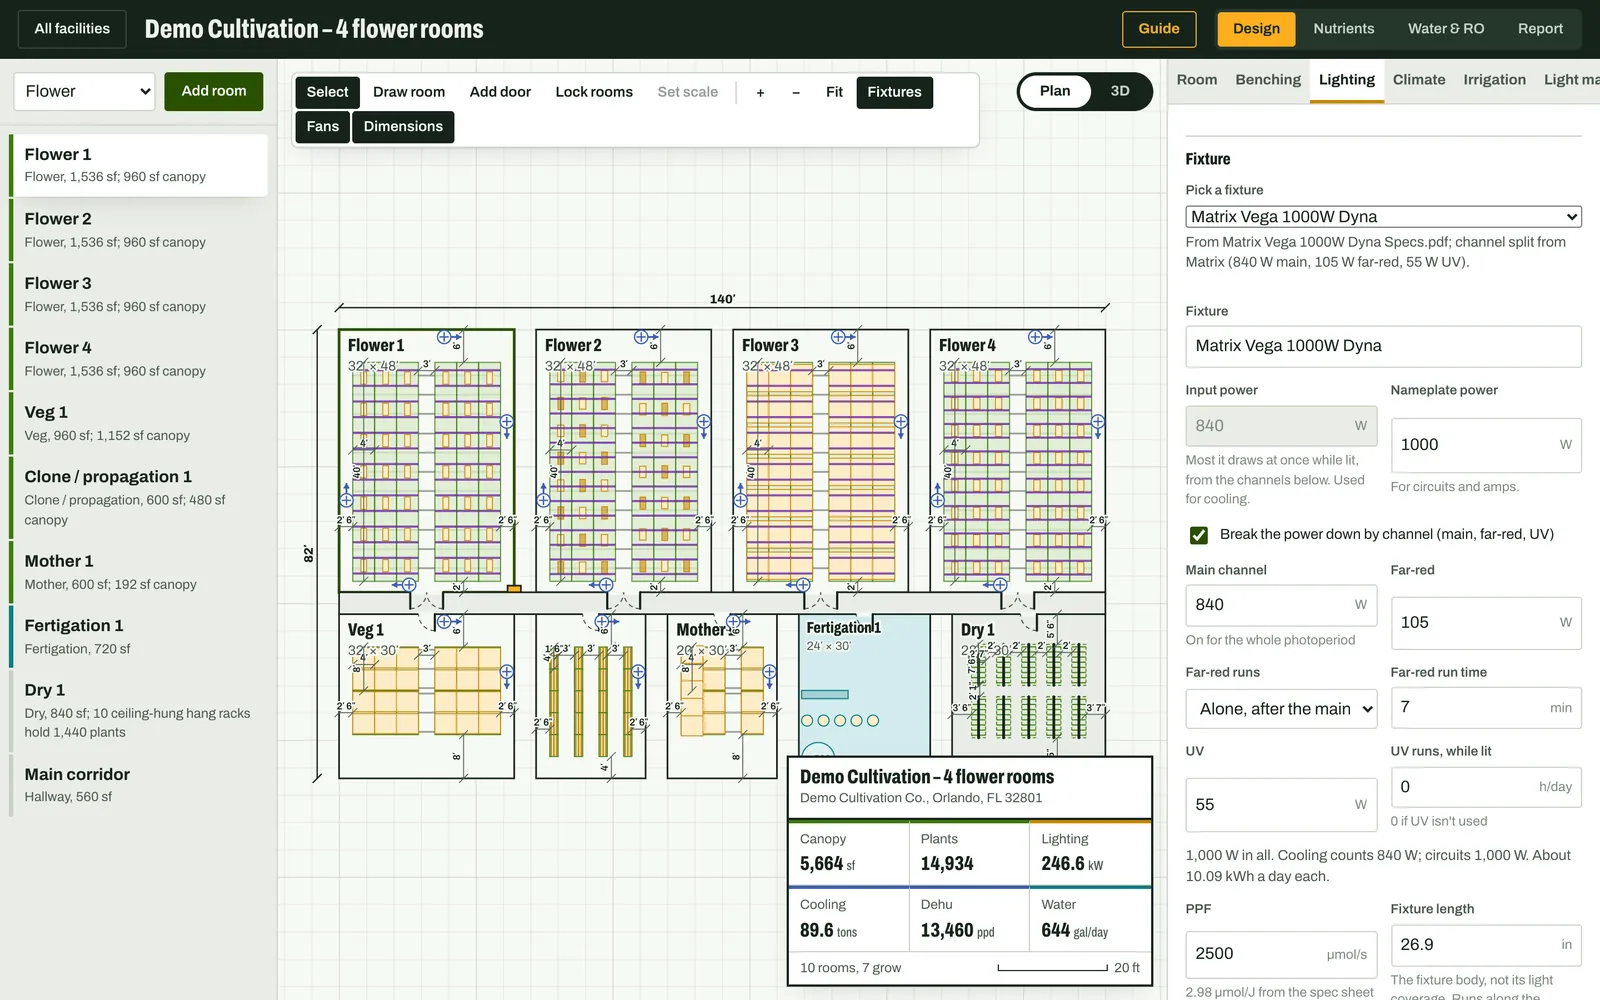Zoom out with the minus toolbar button
This screenshot has height=1000, width=1600.
click(796, 92)
